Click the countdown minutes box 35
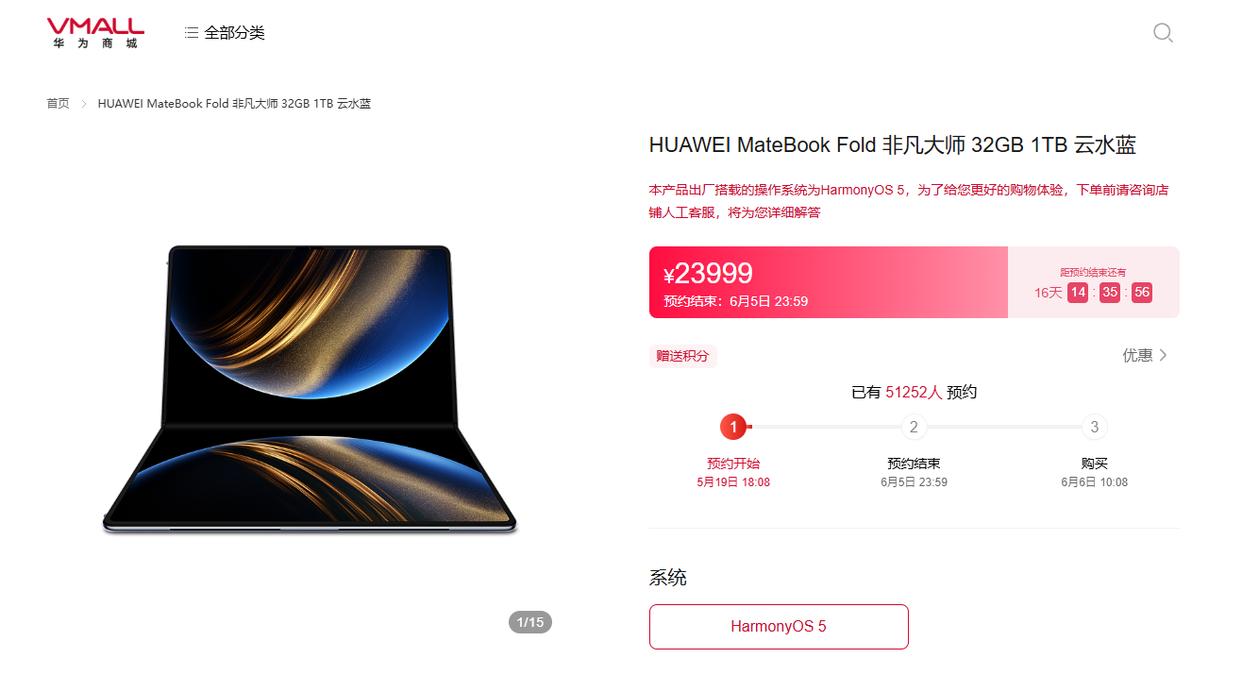The image size is (1242, 675). 1109,292
